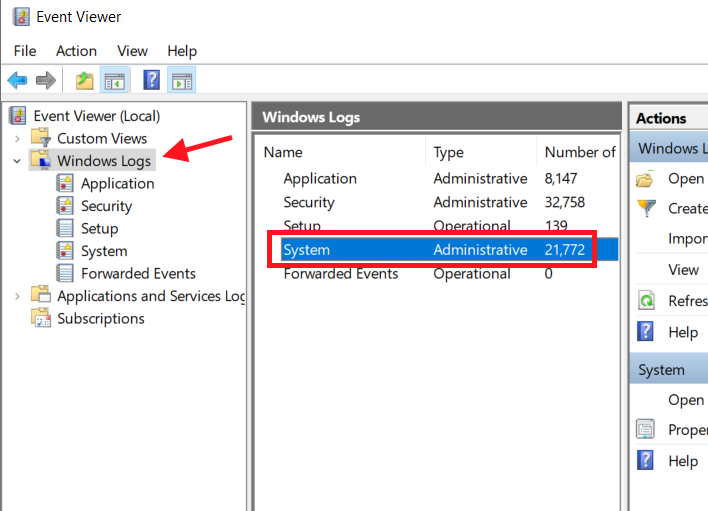
Task: Click the Up one level folder icon
Action: (84, 81)
